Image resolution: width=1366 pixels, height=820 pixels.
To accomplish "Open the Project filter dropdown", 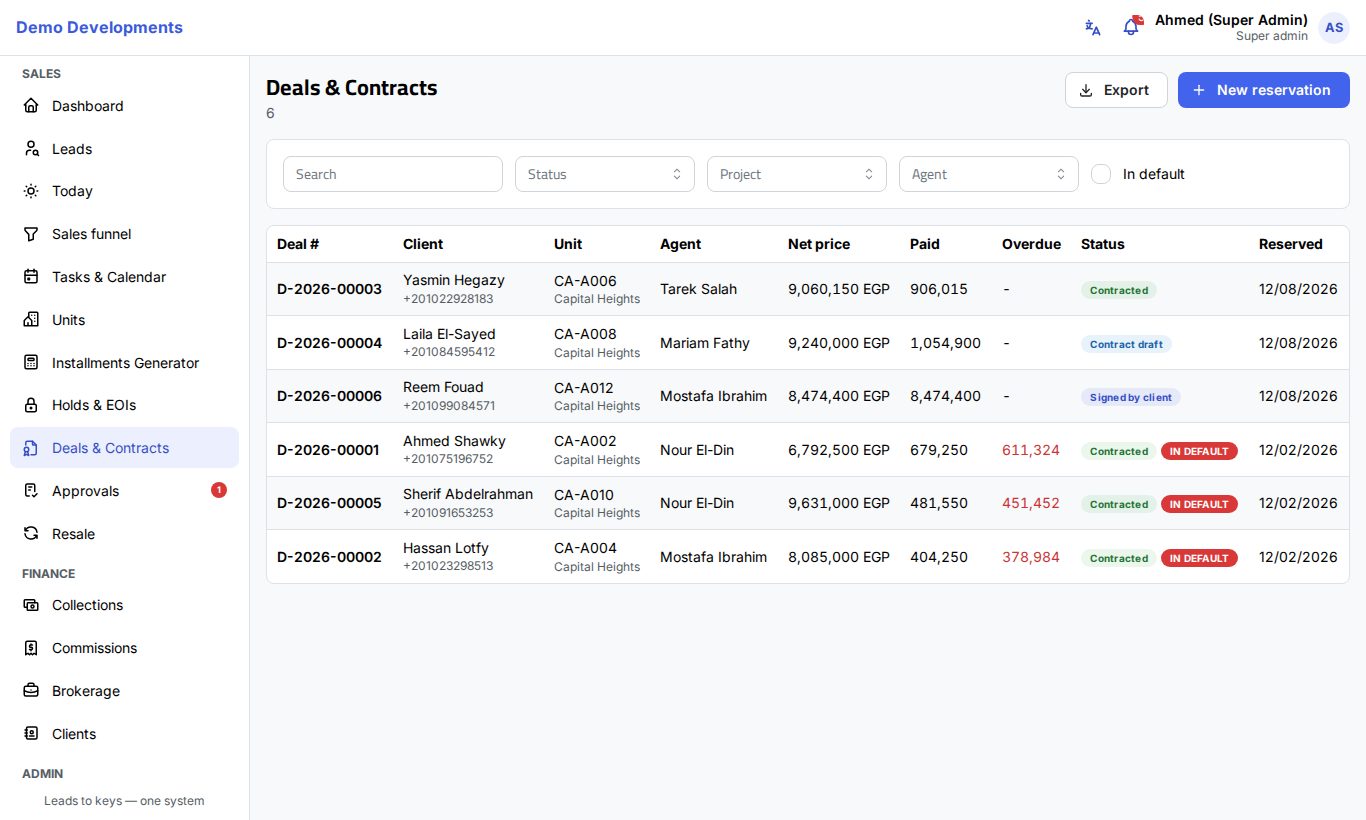I will pyautogui.click(x=797, y=174).
